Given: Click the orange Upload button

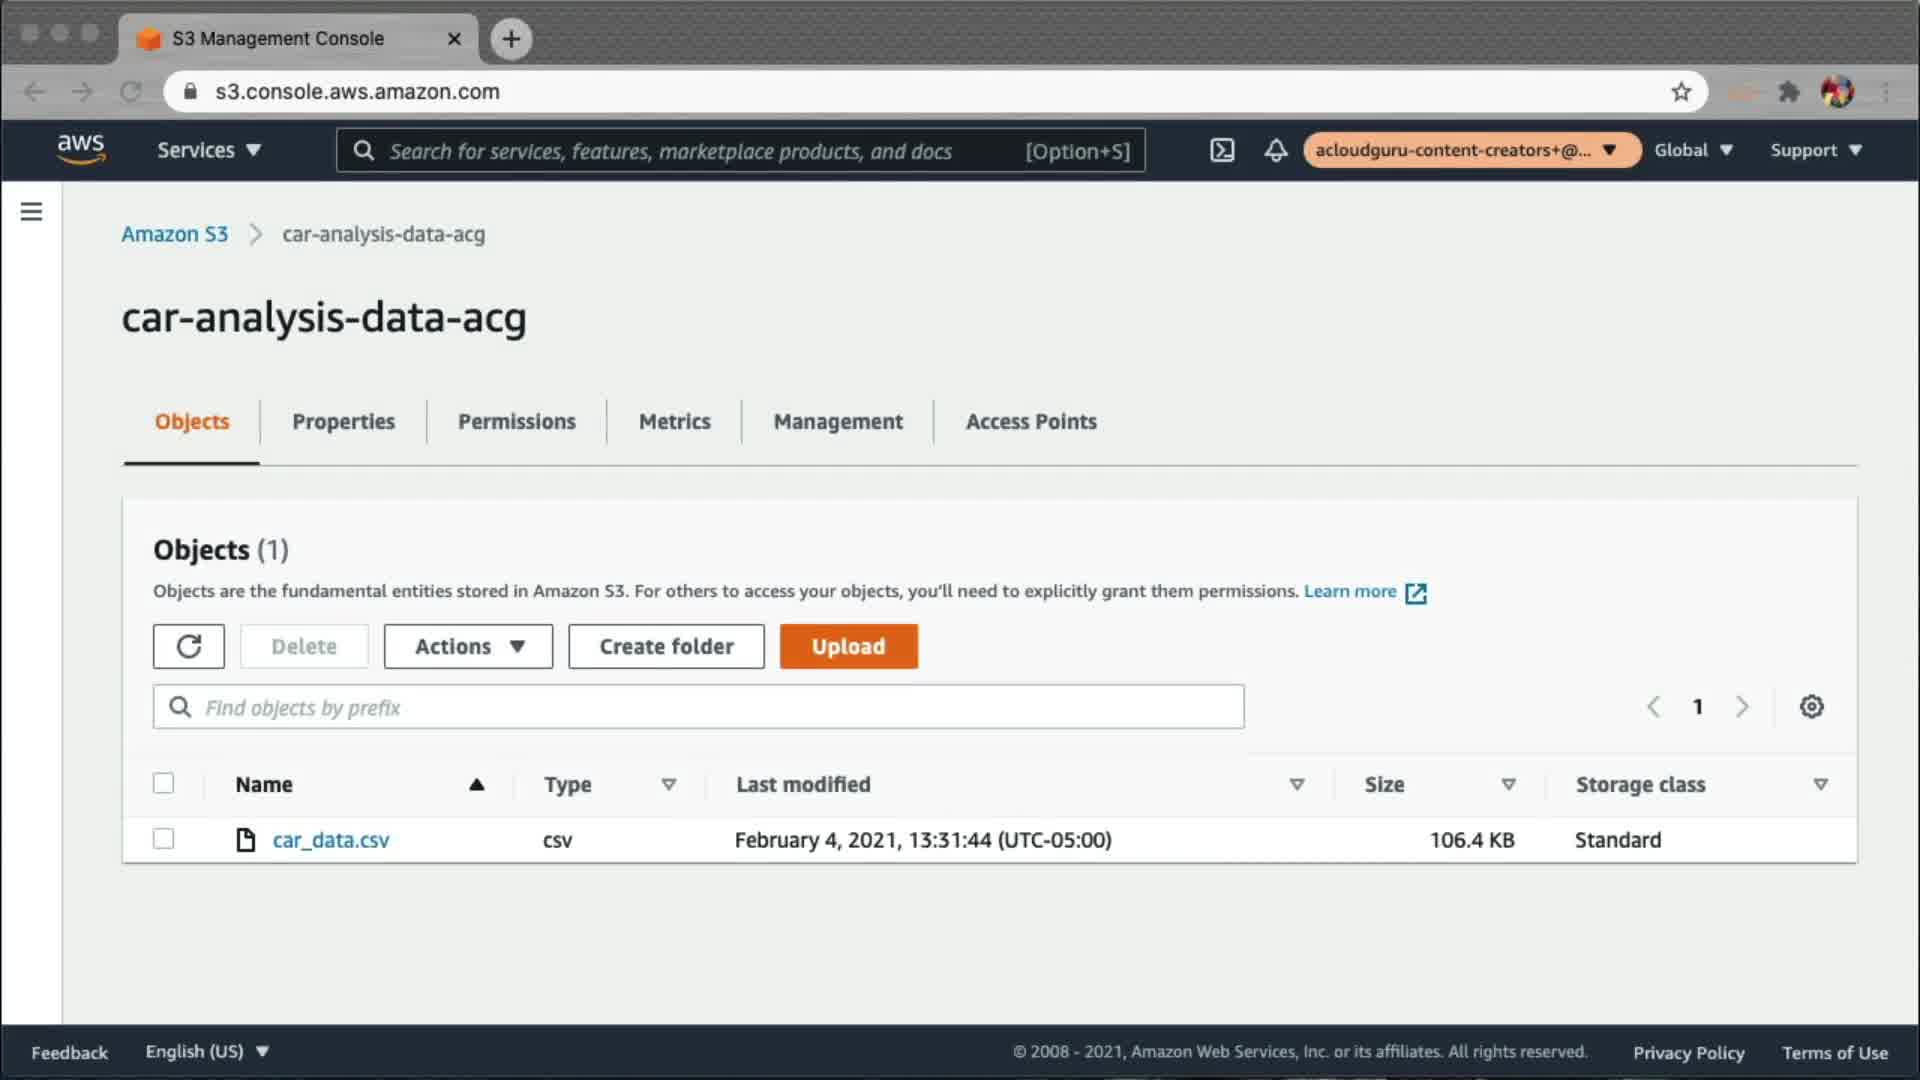Looking at the screenshot, I should pyautogui.click(x=848, y=646).
